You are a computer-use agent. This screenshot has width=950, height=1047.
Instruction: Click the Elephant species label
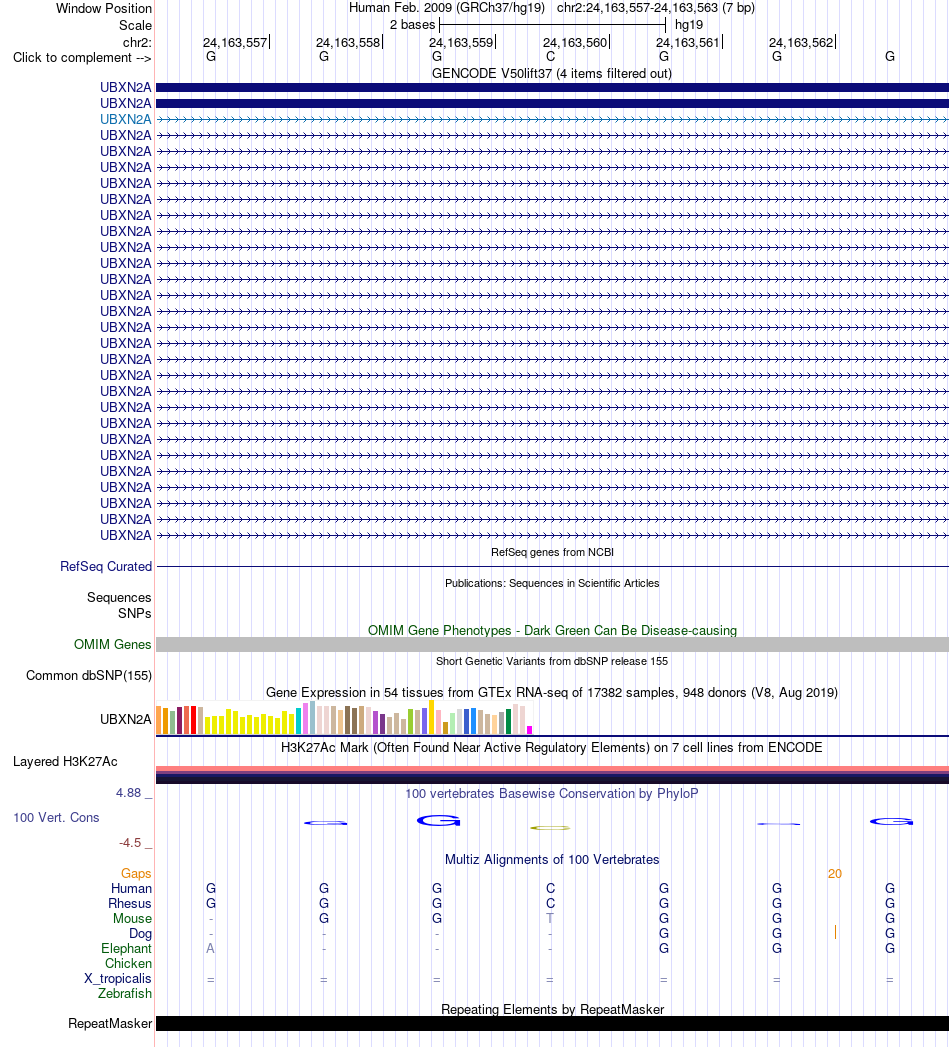[x=126, y=949]
